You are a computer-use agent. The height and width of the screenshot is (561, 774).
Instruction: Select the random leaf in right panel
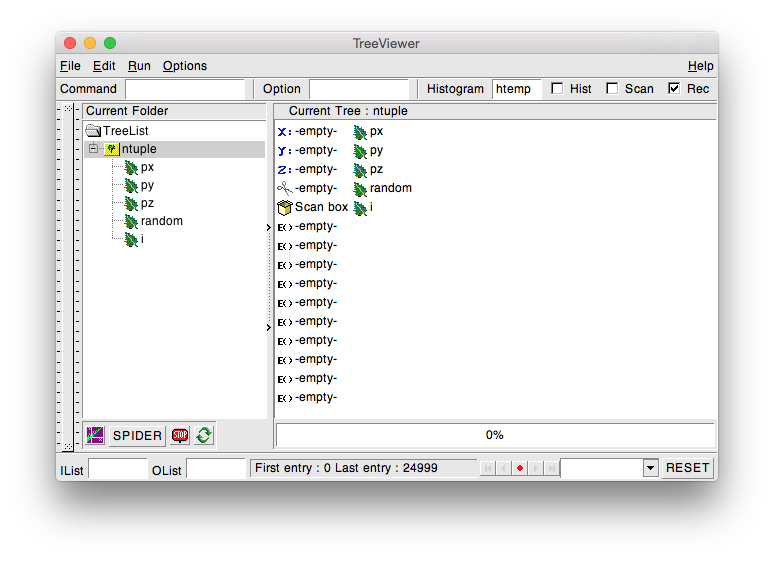[x=360, y=188]
